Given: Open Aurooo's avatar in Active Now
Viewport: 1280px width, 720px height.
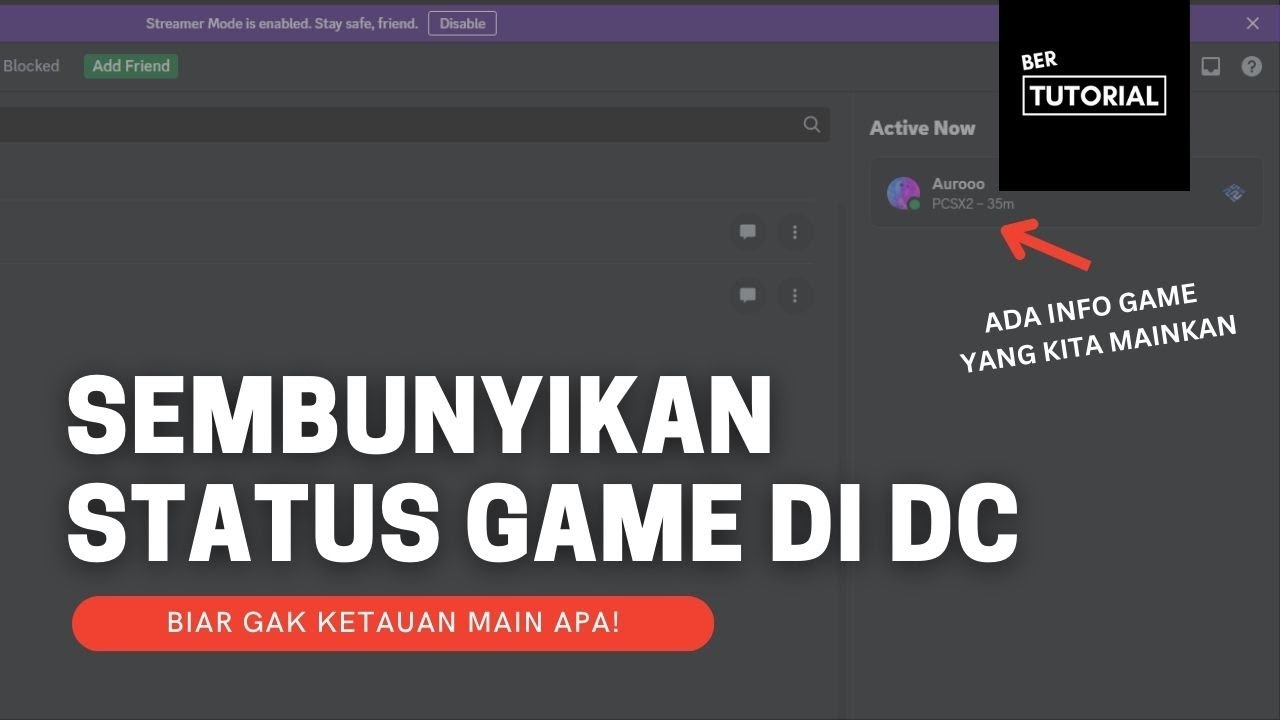Looking at the screenshot, I should click(903, 193).
